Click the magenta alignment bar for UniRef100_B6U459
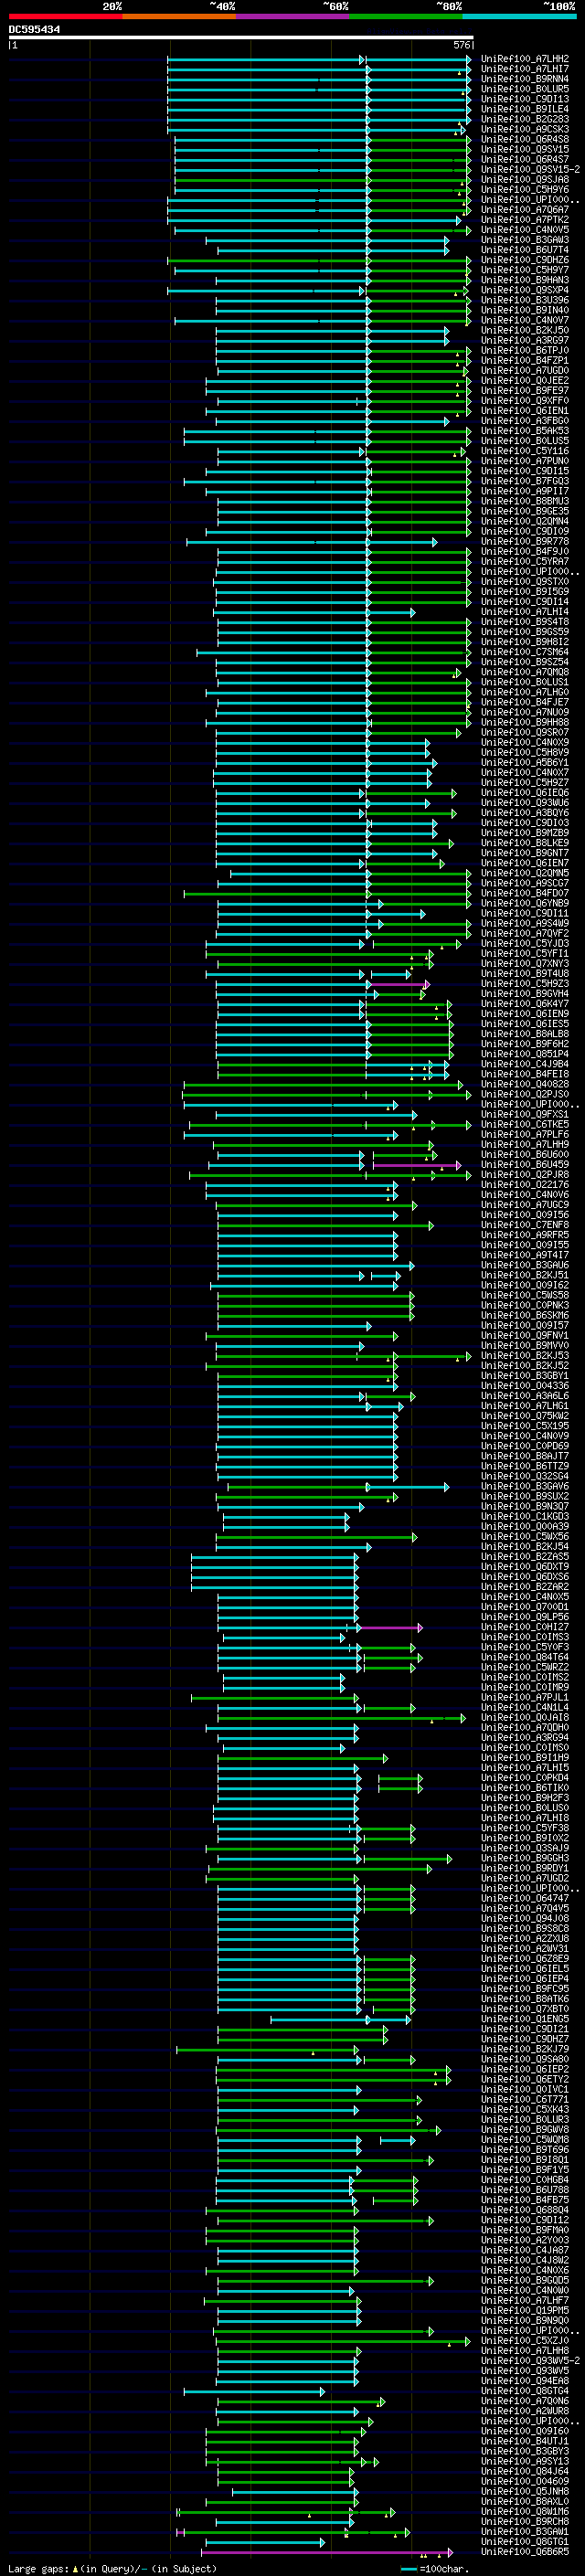 click(416, 1165)
